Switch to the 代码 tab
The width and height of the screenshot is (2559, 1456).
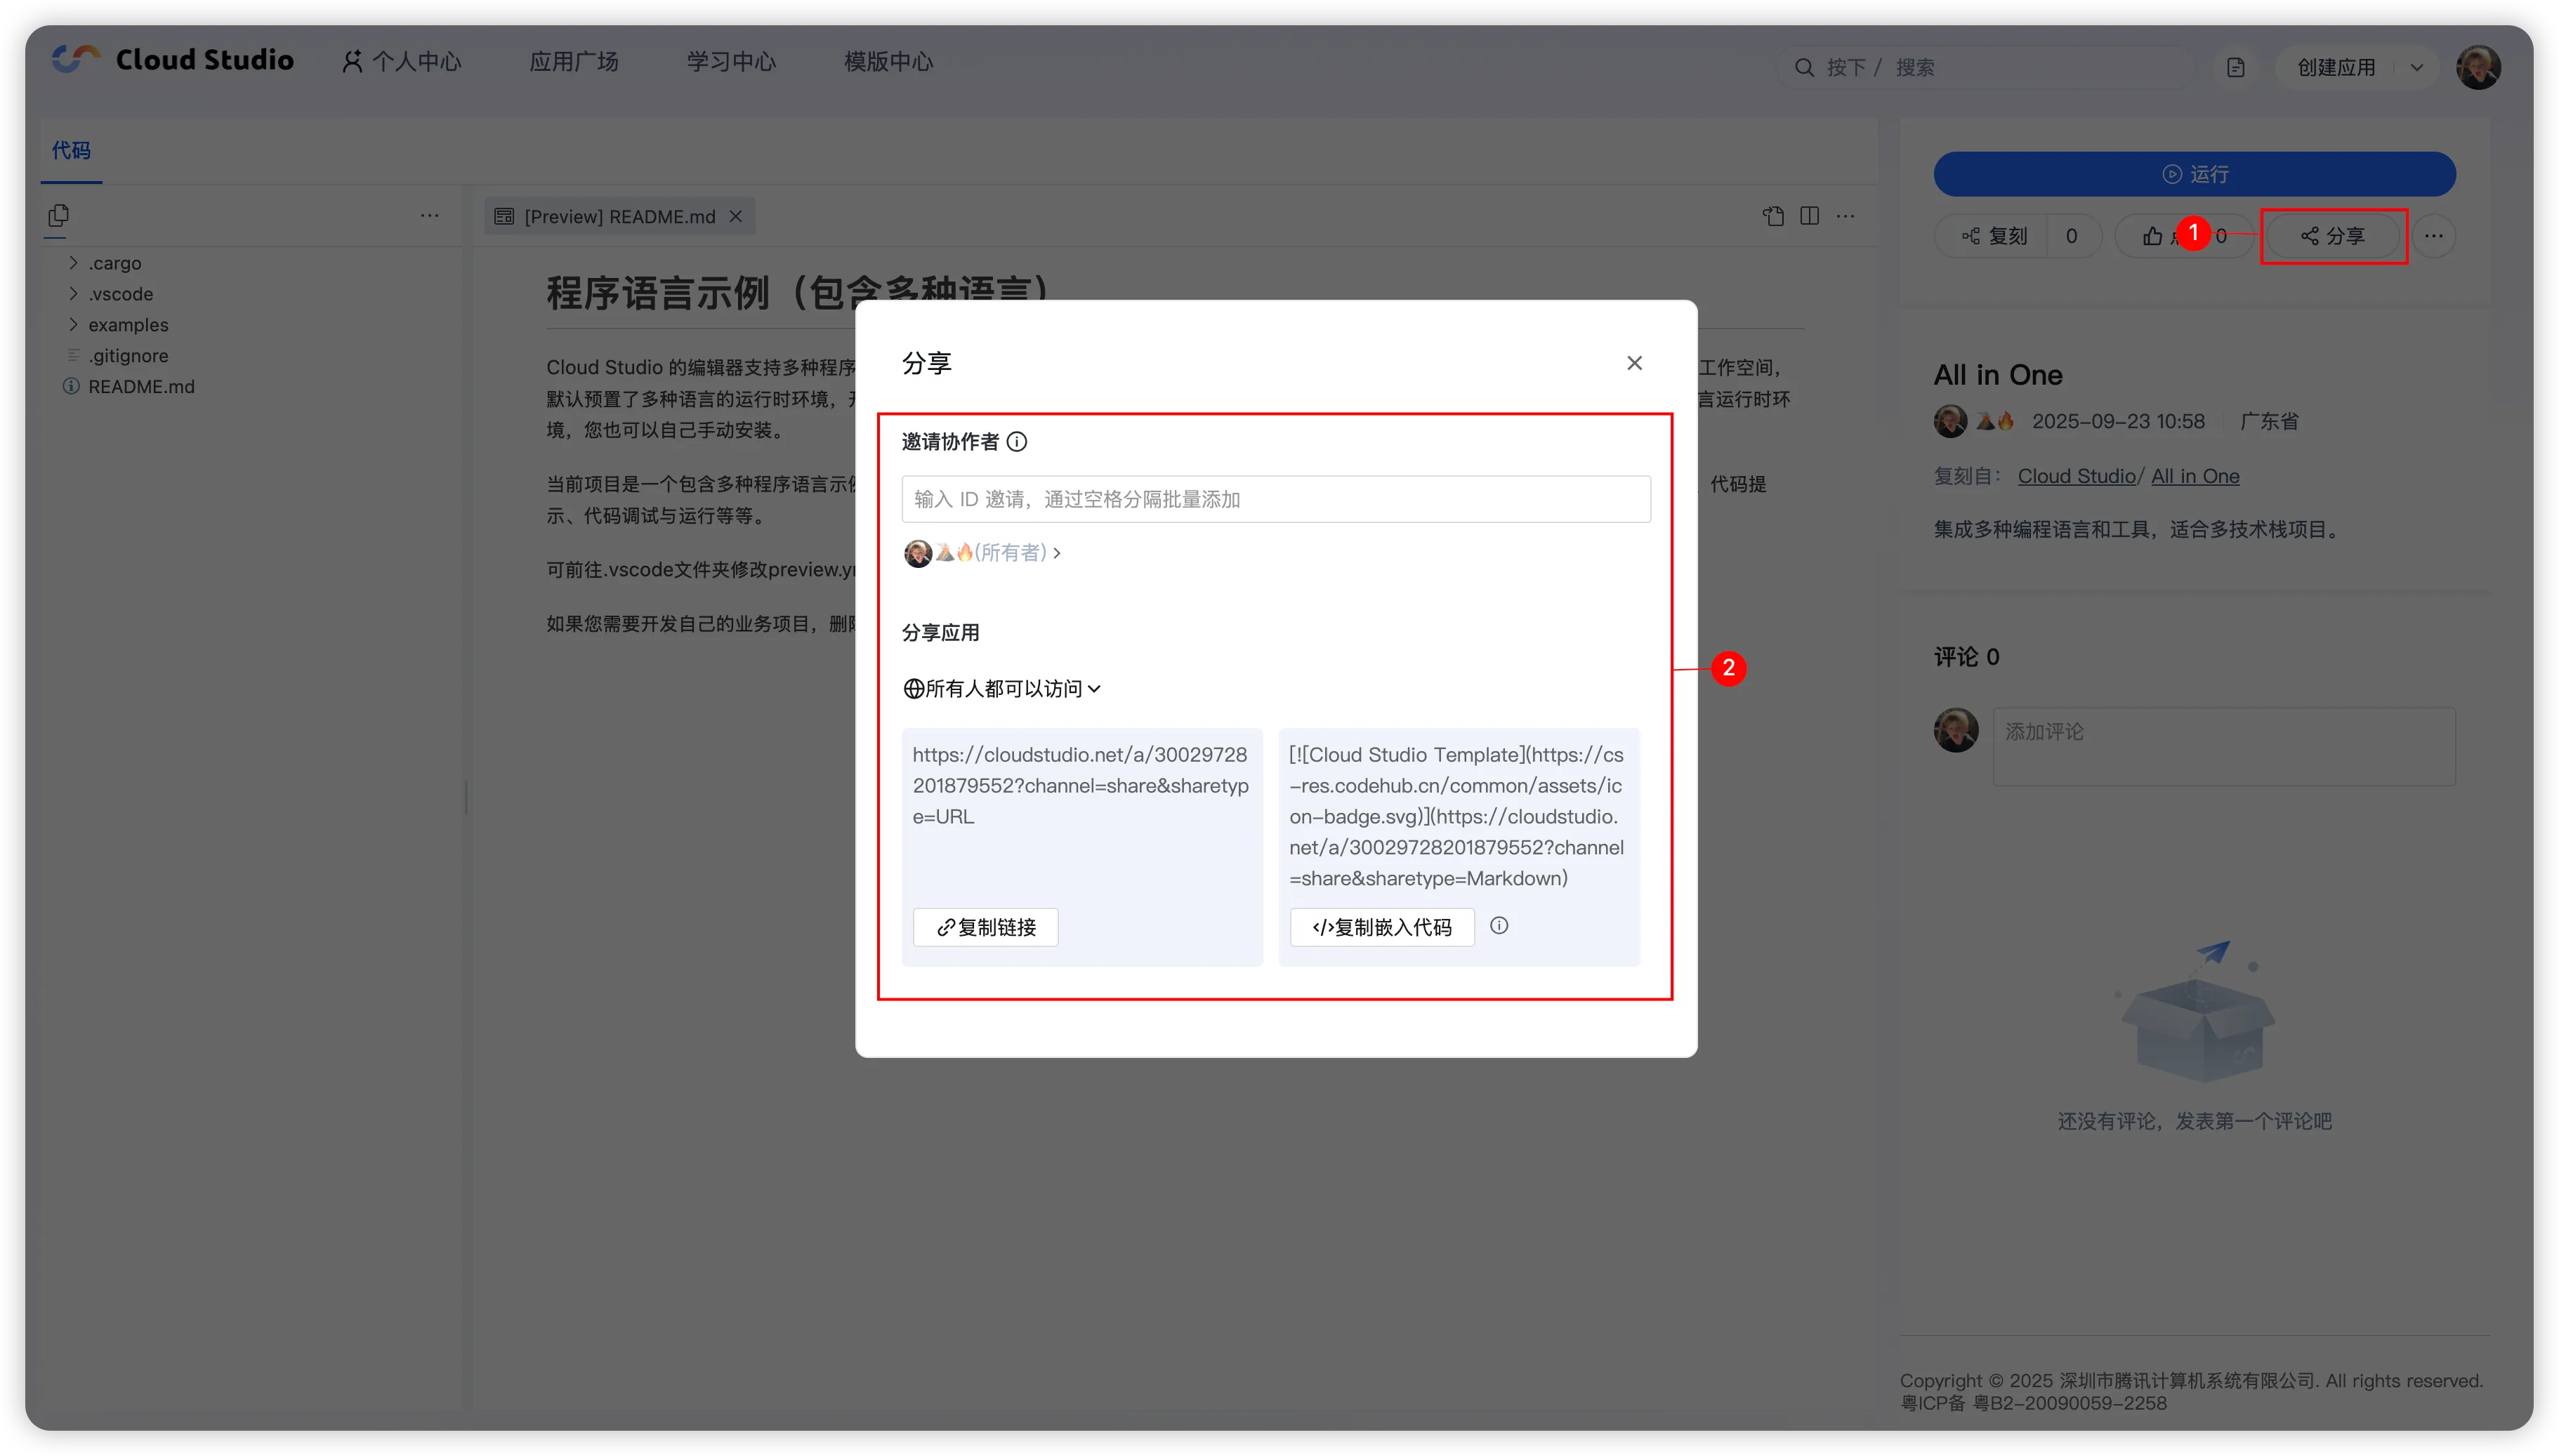coord(71,150)
